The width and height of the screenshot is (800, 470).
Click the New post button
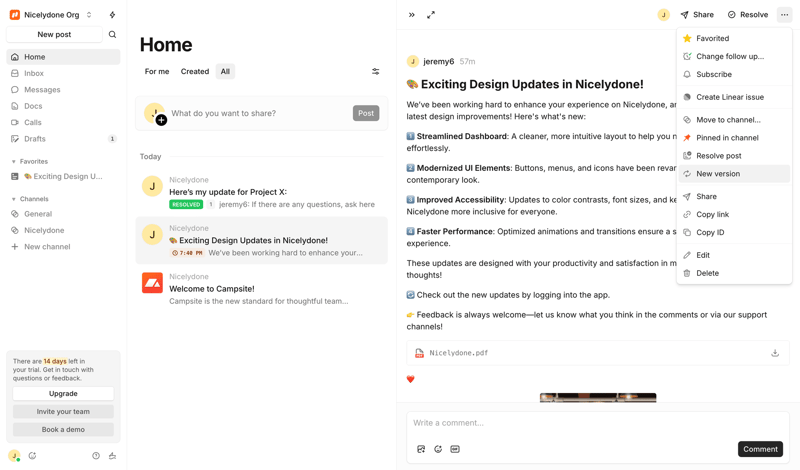tap(54, 34)
